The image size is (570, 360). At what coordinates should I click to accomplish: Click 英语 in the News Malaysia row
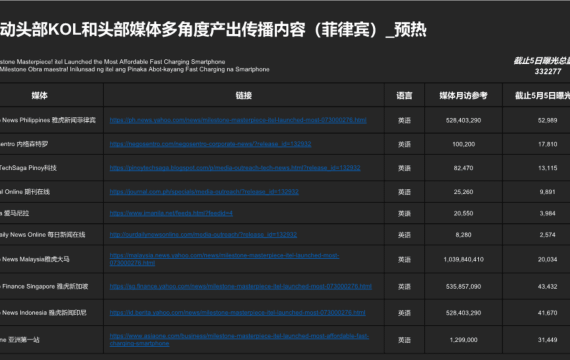click(x=404, y=259)
